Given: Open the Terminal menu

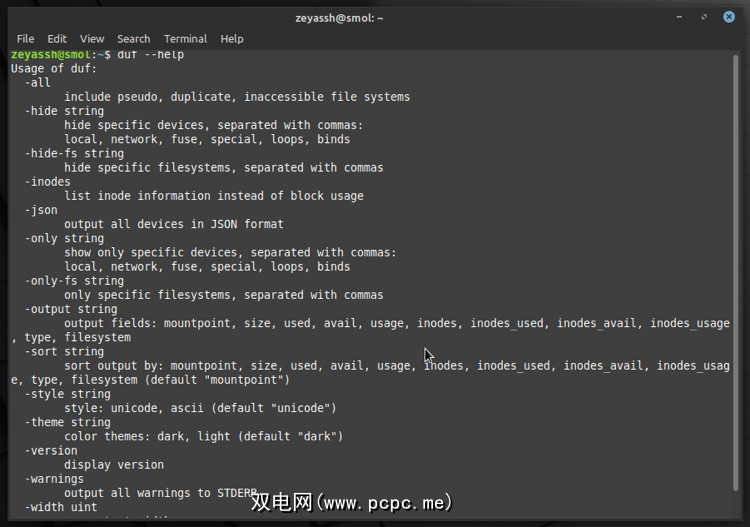Looking at the screenshot, I should tap(185, 39).
